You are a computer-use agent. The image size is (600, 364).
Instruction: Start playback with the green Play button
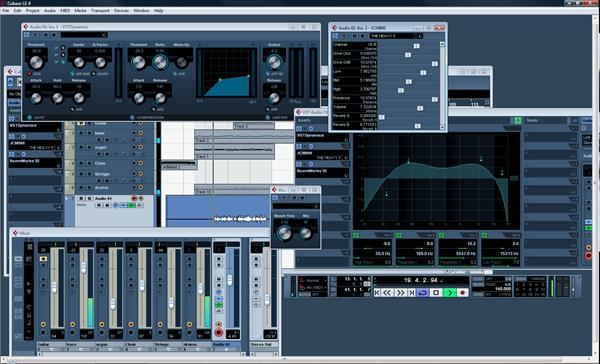pyautogui.click(x=449, y=293)
